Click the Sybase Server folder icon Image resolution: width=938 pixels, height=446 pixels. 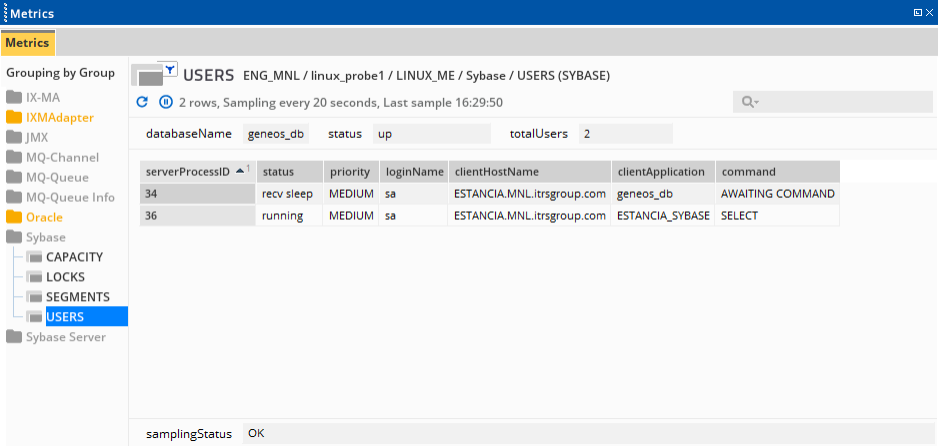click(x=14, y=337)
